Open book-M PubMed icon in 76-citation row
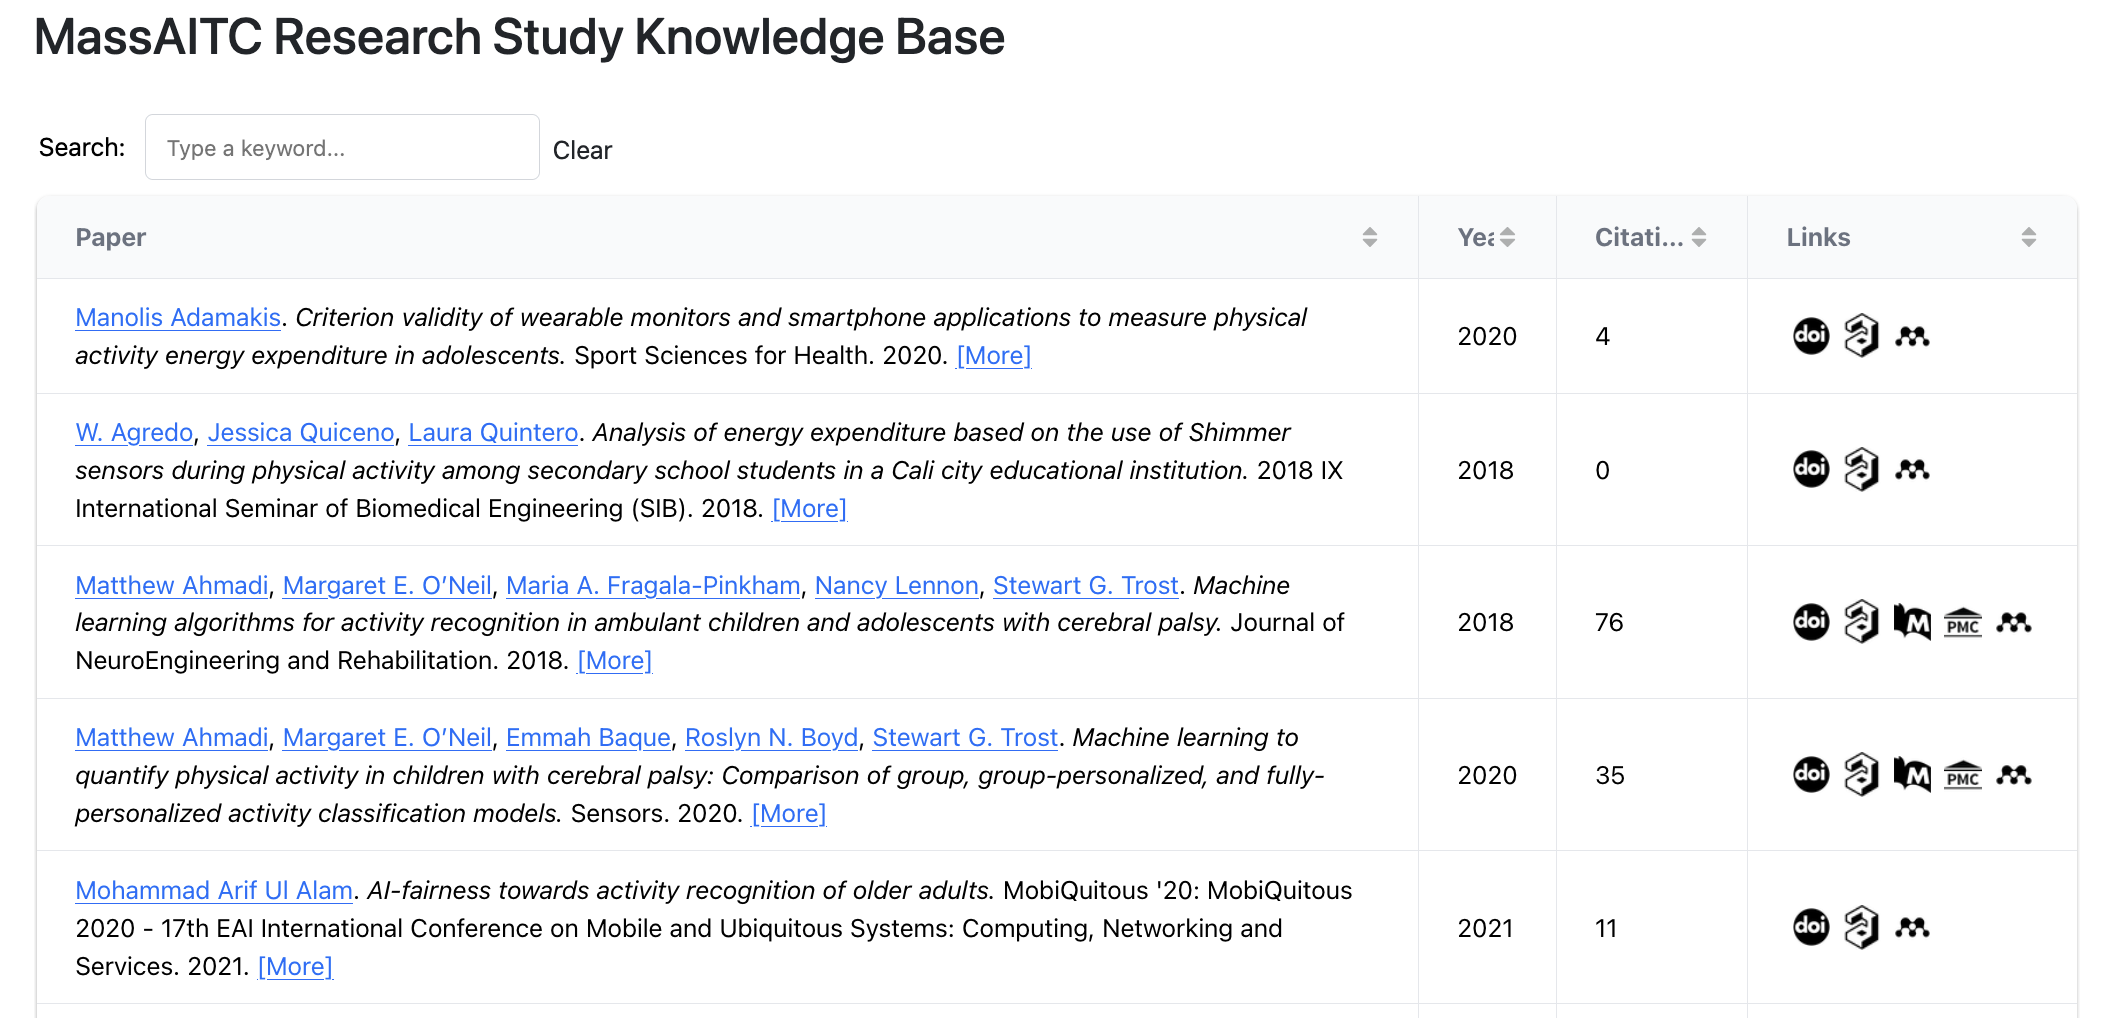The image size is (2104, 1018). [1912, 622]
